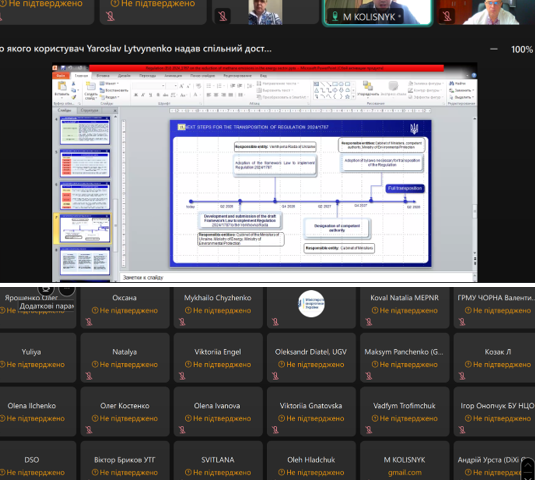Click the Full transposition box on the slide
This screenshot has height=480, width=542.
pos(405,188)
